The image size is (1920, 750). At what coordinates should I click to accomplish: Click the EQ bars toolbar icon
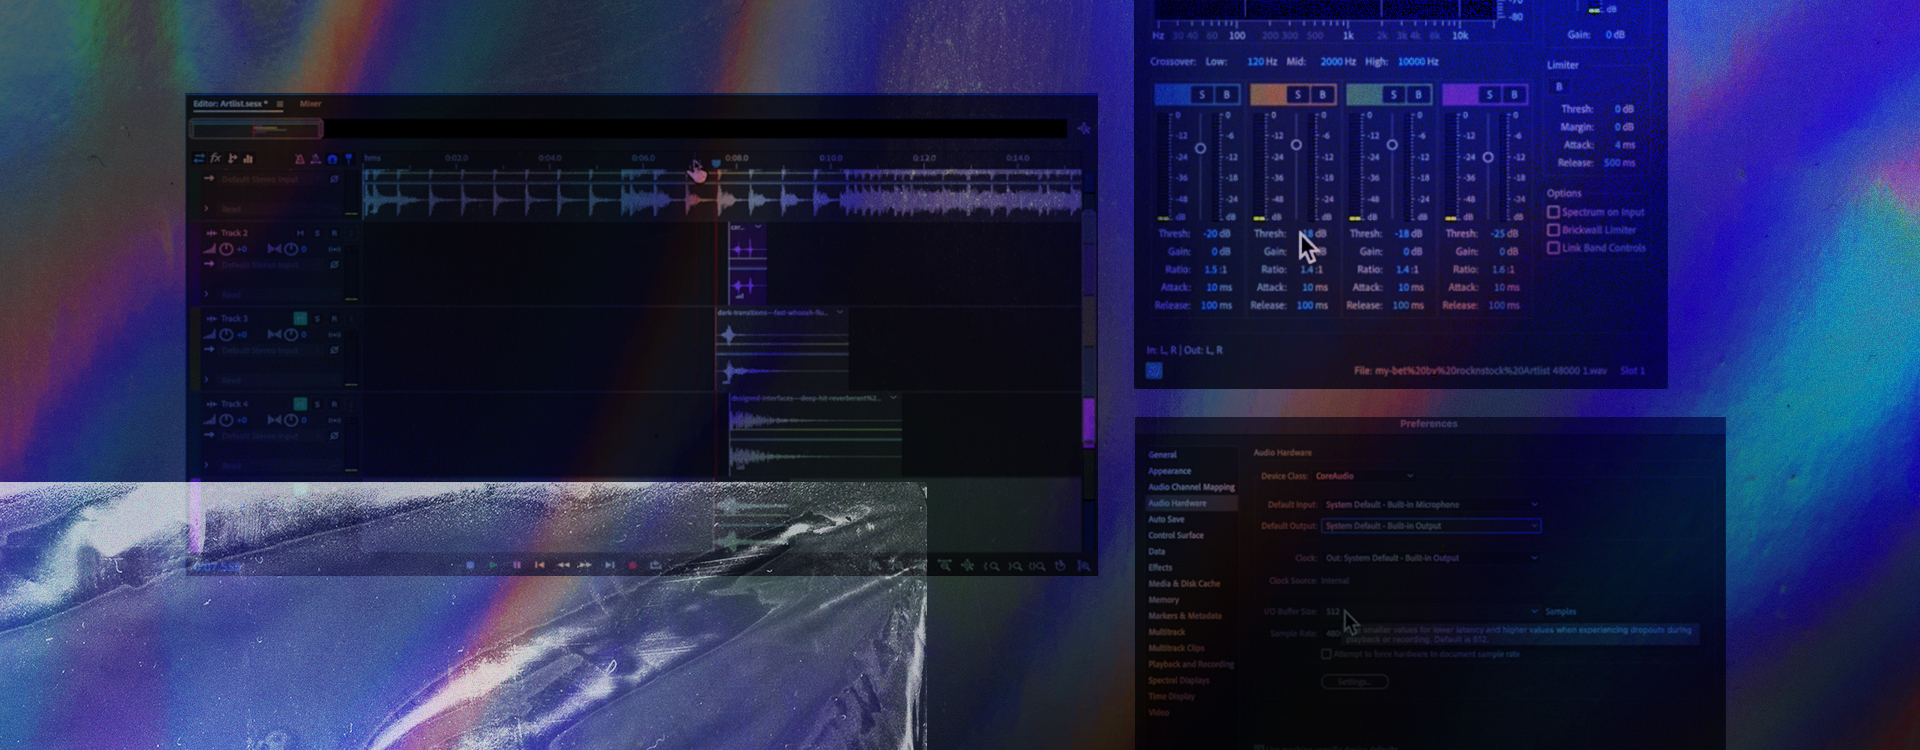coord(248,158)
